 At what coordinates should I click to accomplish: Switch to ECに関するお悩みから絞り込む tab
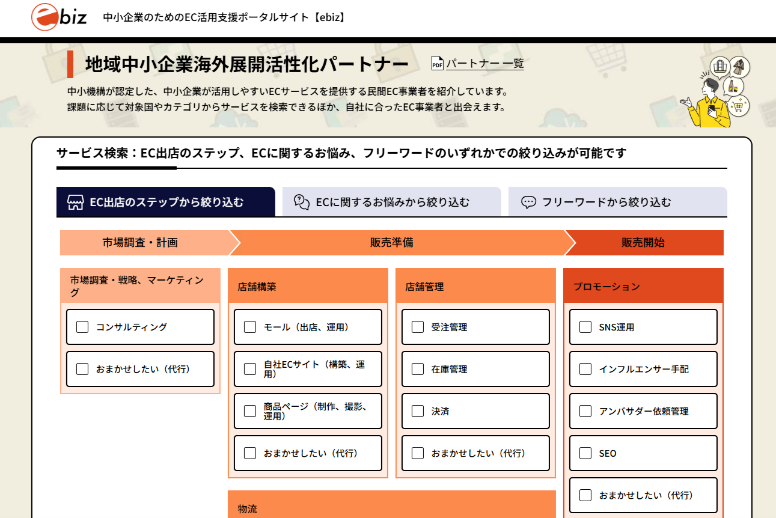tap(391, 202)
